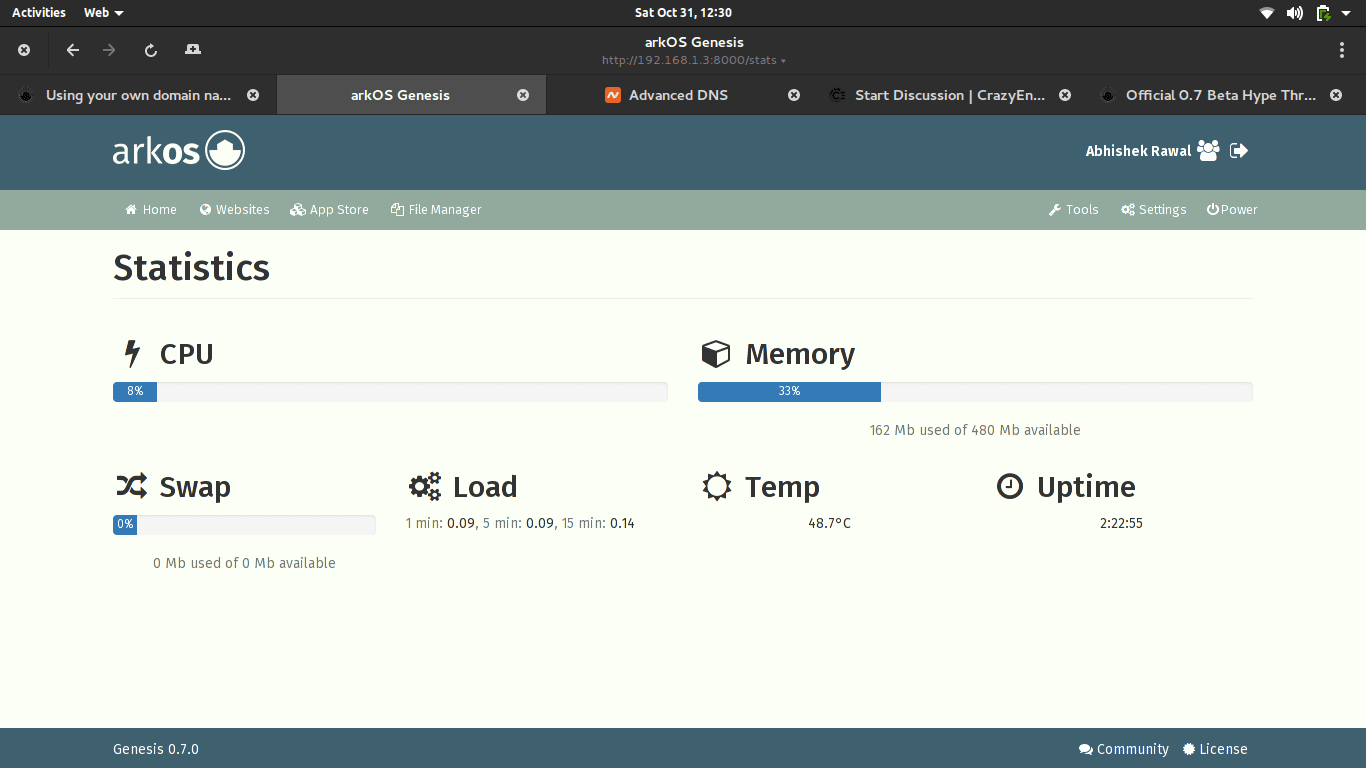Image resolution: width=1366 pixels, height=768 pixels.
Task: Expand the Settings menu
Action: [x=1153, y=210]
